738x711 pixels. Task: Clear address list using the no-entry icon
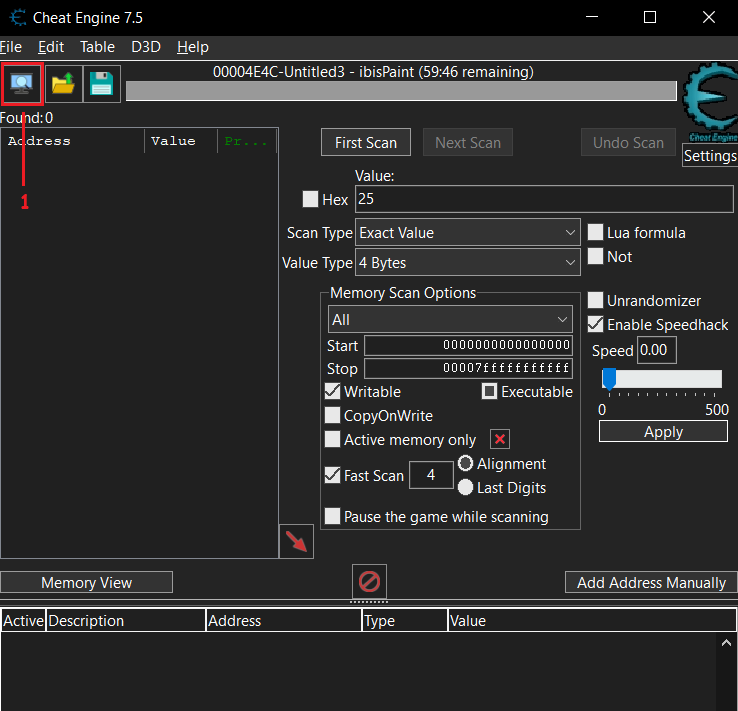[369, 581]
